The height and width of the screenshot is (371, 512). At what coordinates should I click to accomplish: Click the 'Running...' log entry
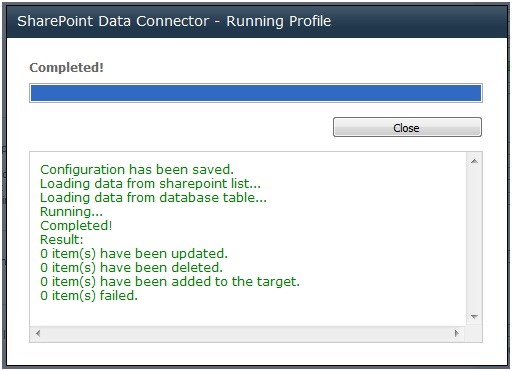71,212
